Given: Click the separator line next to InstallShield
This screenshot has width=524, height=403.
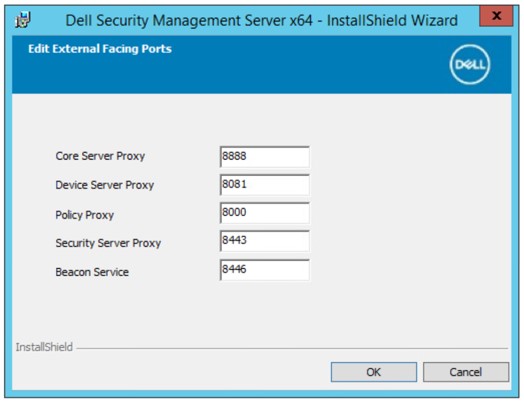Looking at the screenshot, I should click(292, 348).
